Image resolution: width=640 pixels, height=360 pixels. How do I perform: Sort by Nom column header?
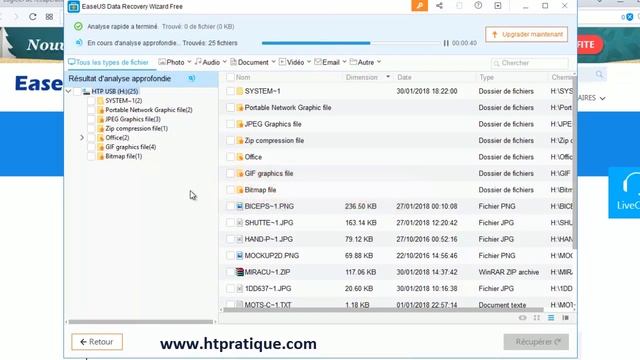coord(243,77)
